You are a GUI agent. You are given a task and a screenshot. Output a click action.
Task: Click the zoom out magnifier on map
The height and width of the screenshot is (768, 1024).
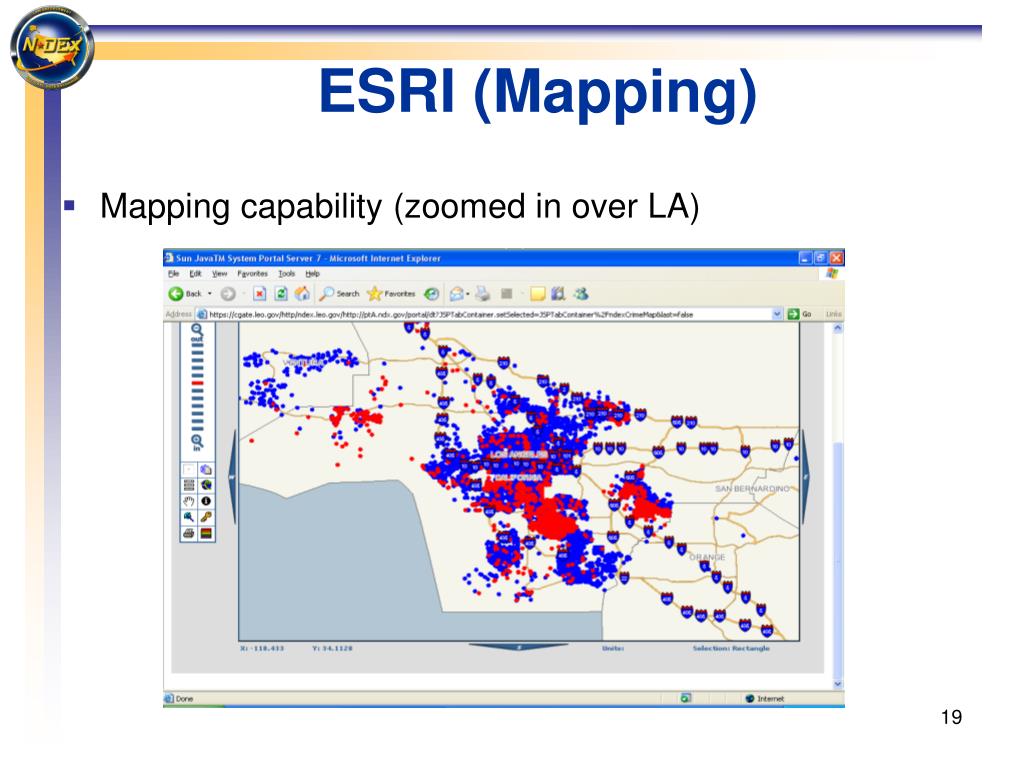[x=197, y=330]
